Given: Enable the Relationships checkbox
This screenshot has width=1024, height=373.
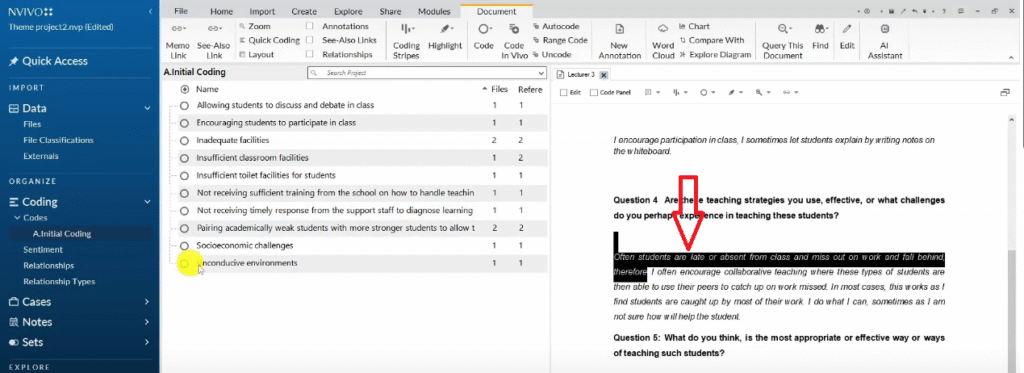Looking at the screenshot, I should click(x=310, y=55).
